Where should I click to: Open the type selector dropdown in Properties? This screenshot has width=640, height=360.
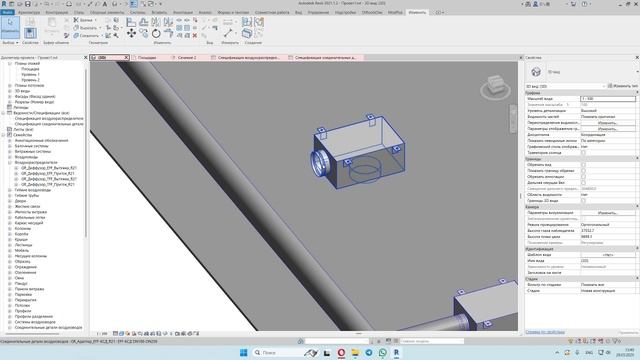pos(637,72)
